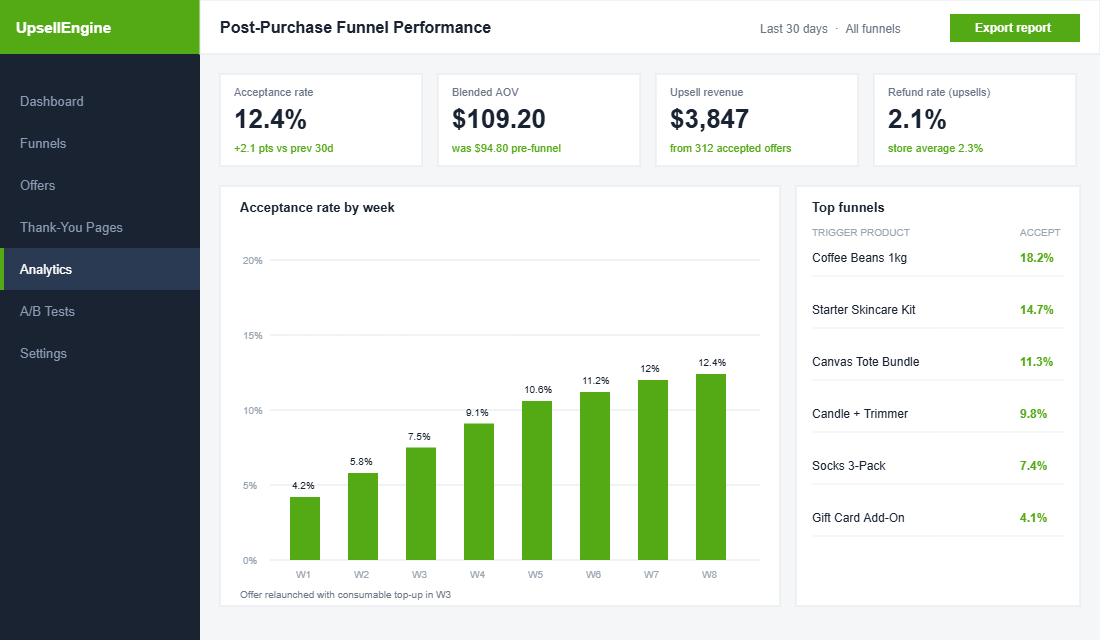This screenshot has width=1100, height=640.
Task: Open Settings in the sidebar
Action: [x=100, y=354]
